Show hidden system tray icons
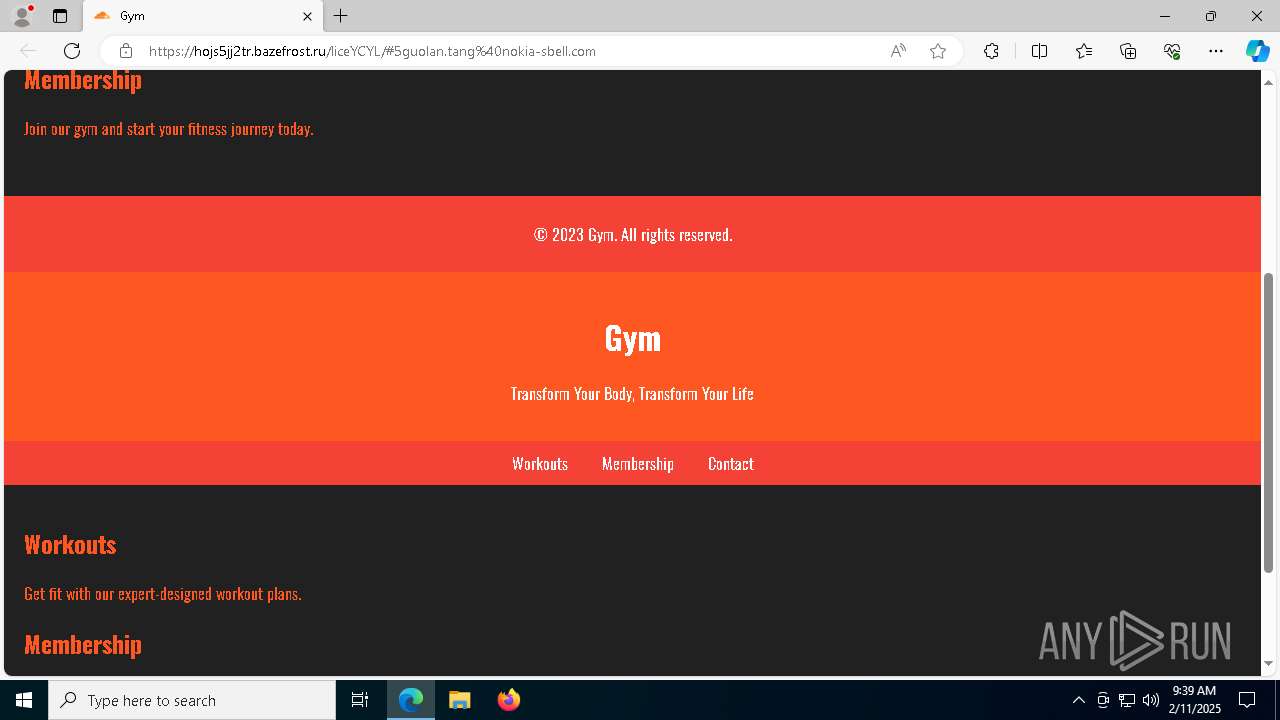Screen dimensions: 1280x720 (x=1078, y=700)
